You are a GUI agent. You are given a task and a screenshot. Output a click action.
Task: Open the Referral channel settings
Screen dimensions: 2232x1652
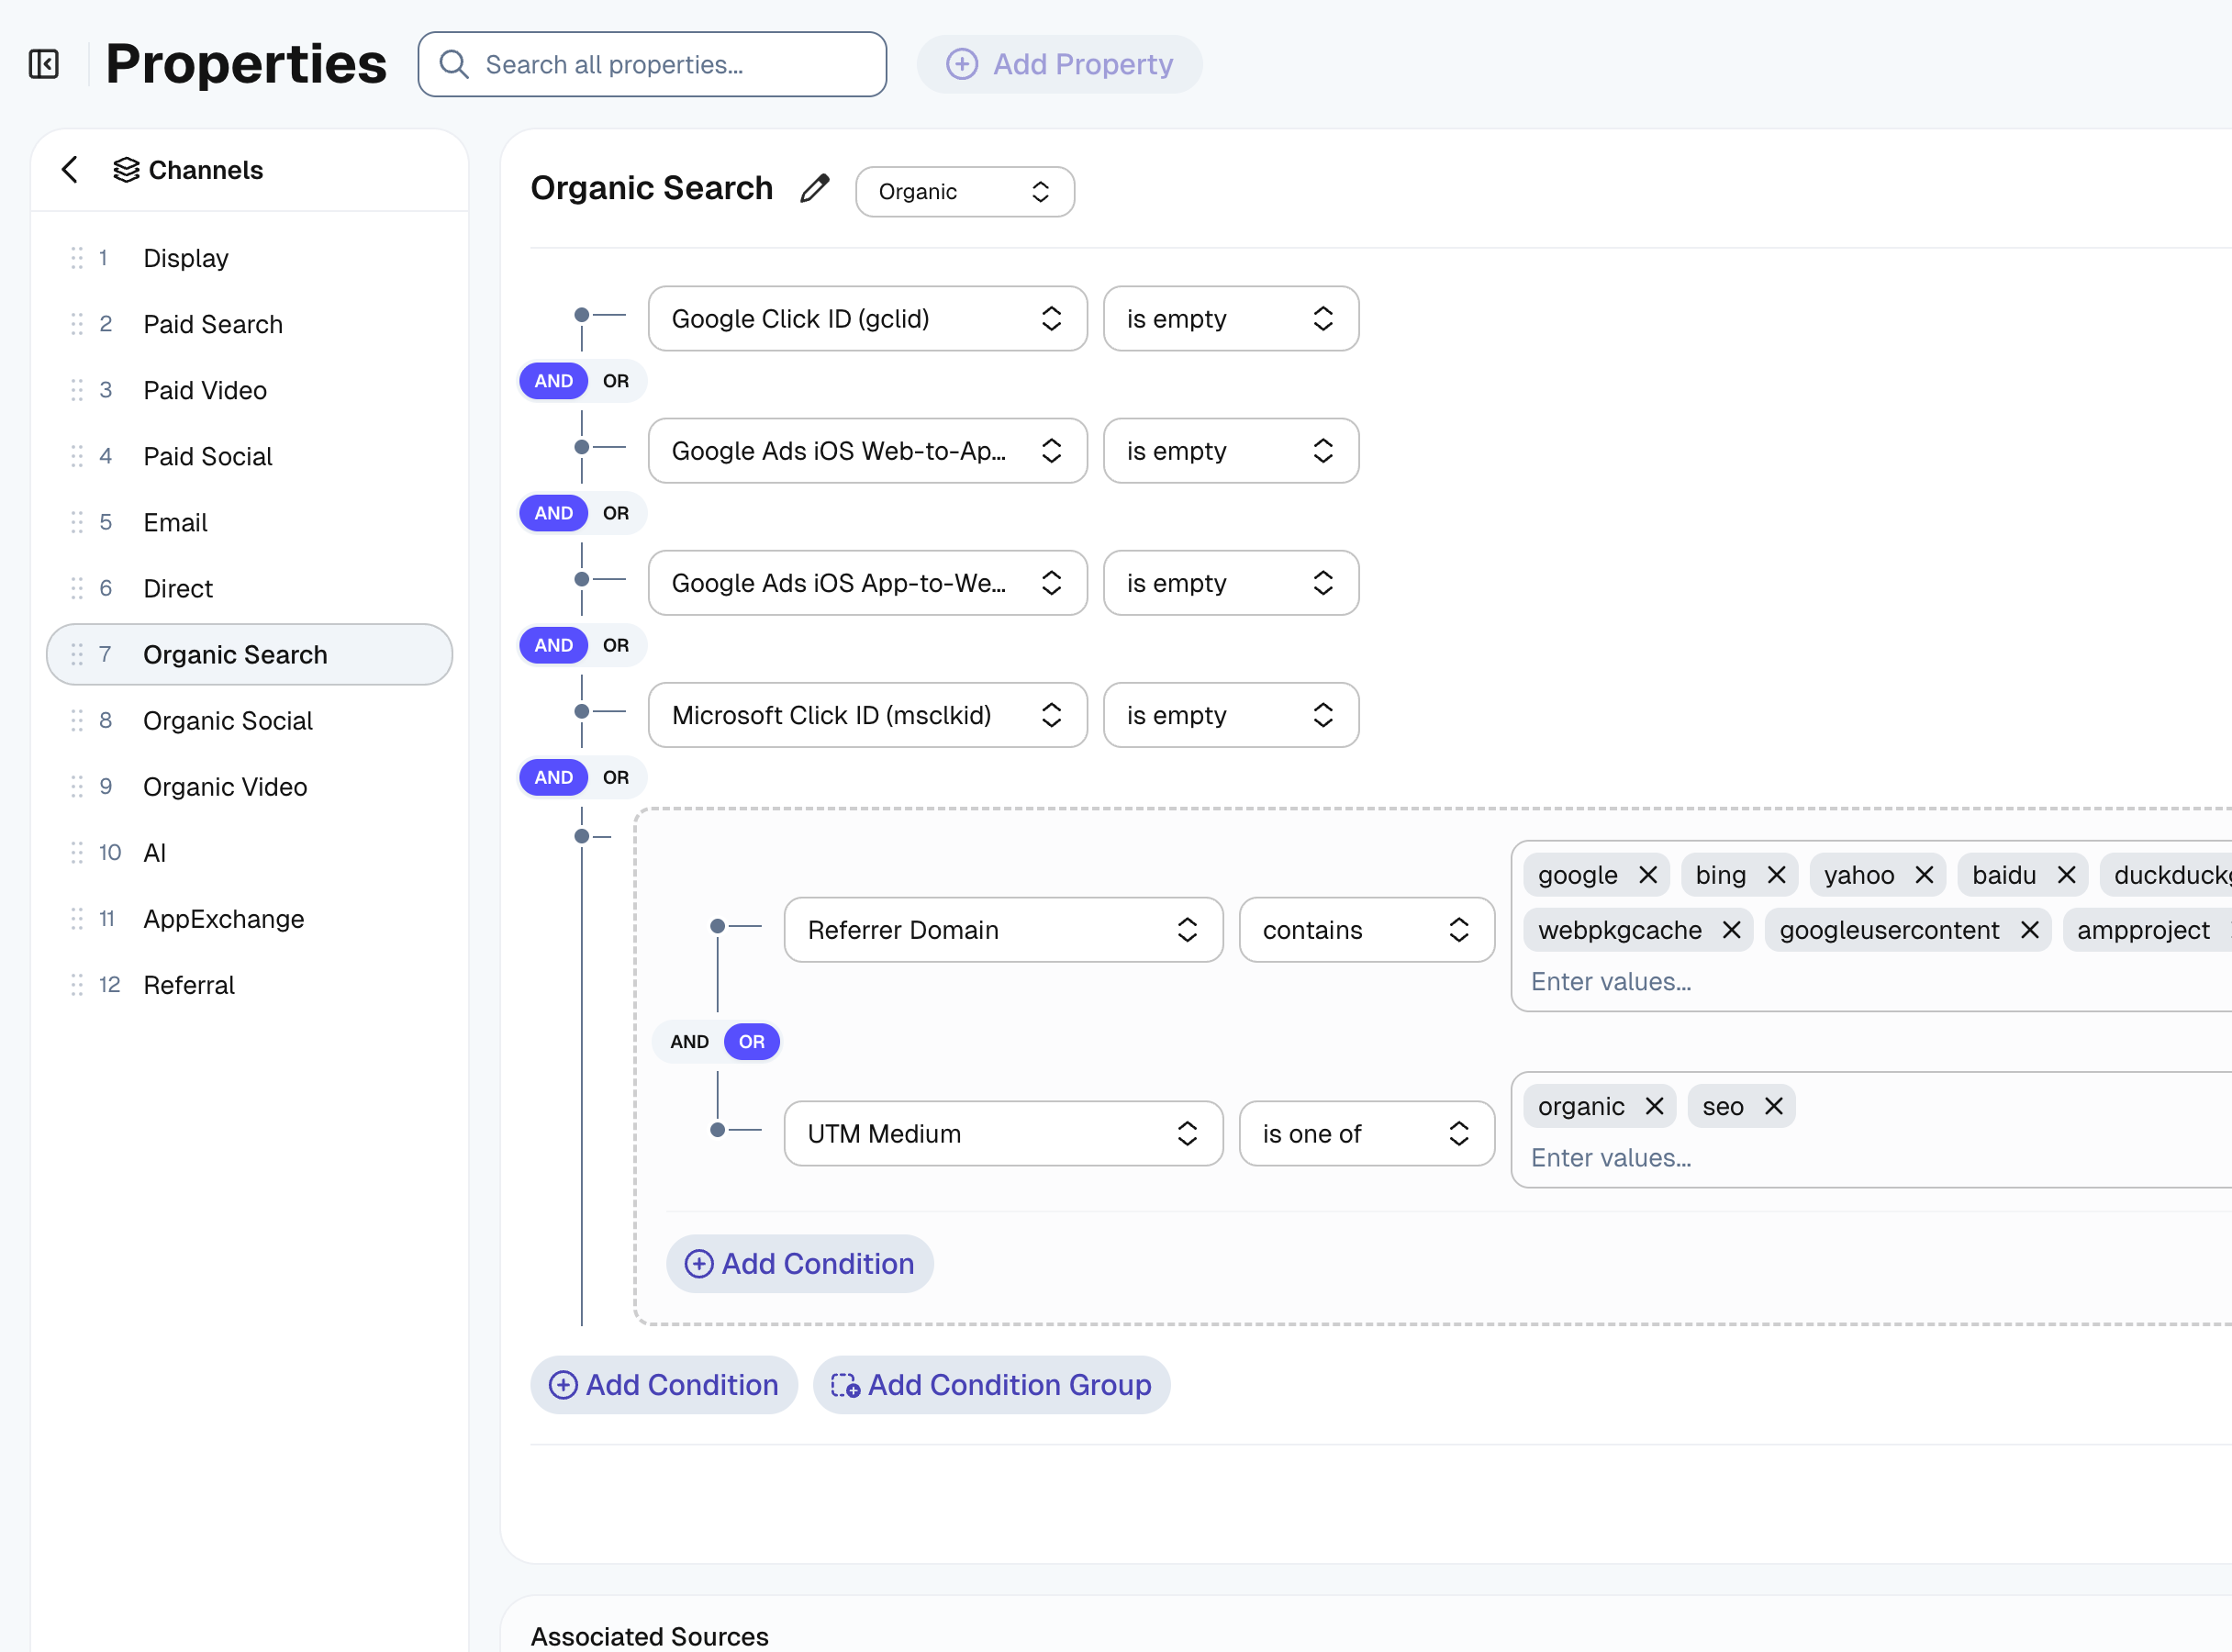(x=189, y=984)
